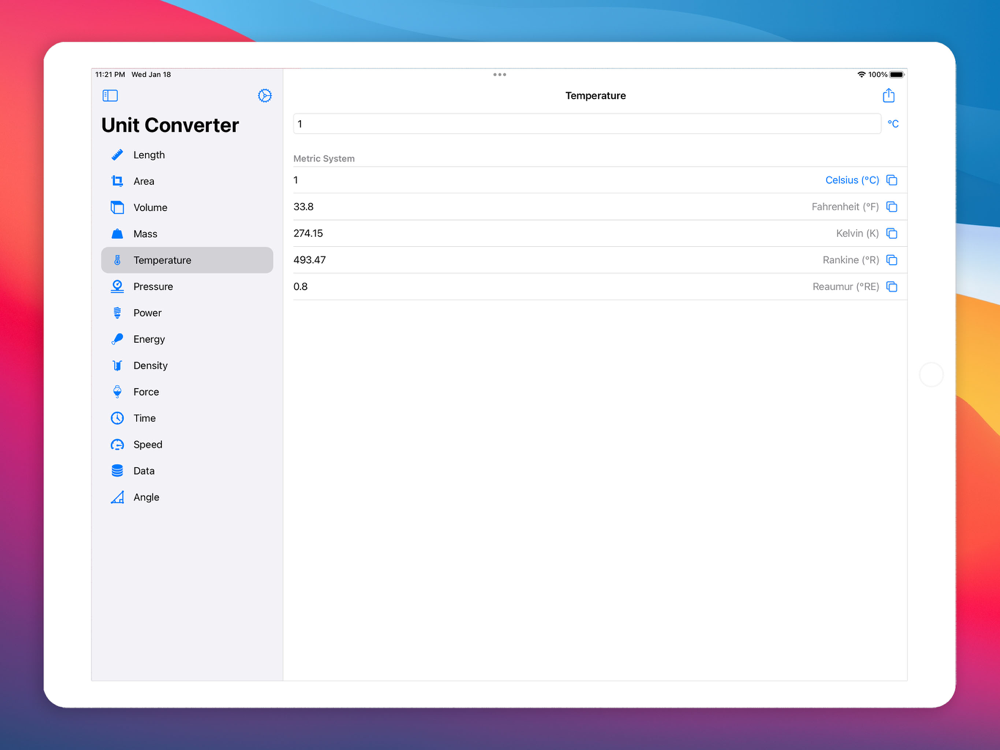Tap the three-dot multitasking control

499,75
